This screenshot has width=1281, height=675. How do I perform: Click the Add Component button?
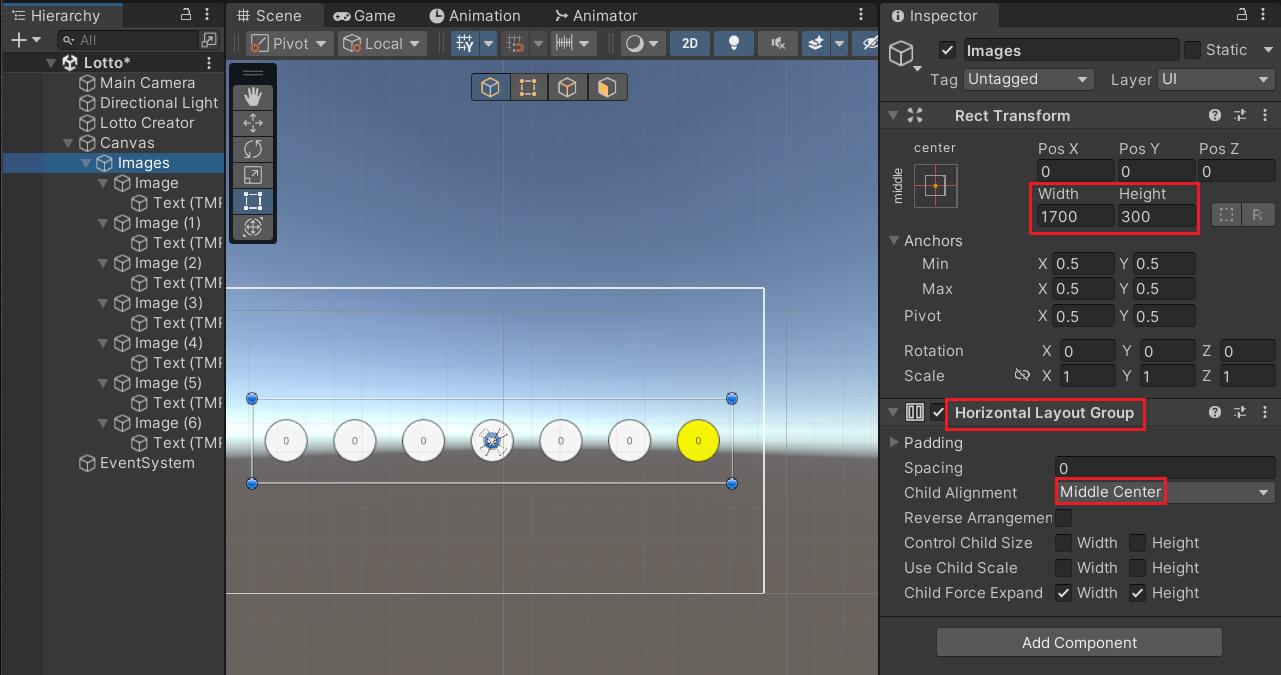pyautogui.click(x=1079, y=643)
